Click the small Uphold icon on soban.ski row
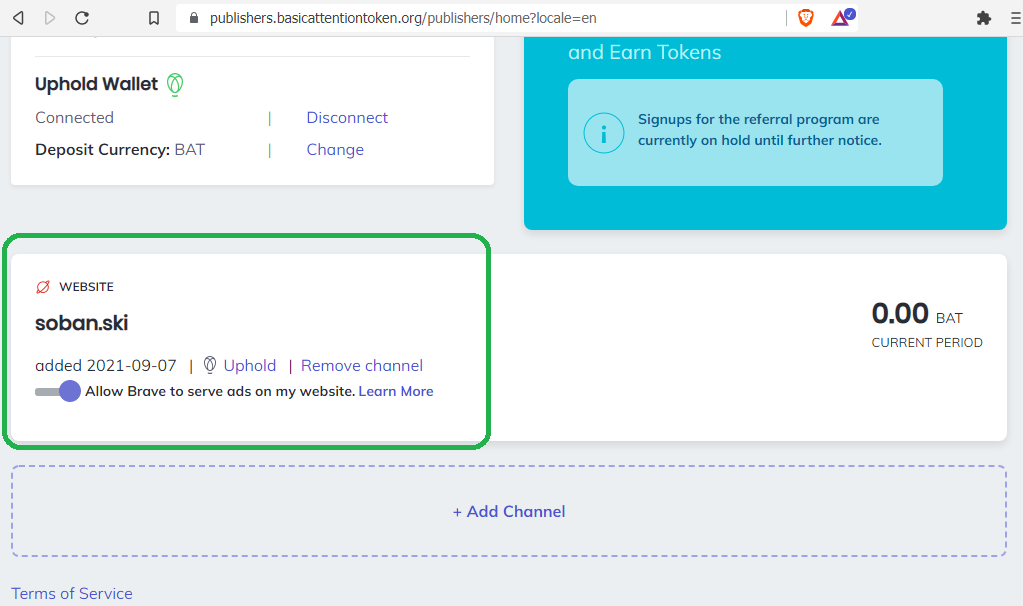Viewport: 1023px width, 606px height. click(x=210, y=365)
